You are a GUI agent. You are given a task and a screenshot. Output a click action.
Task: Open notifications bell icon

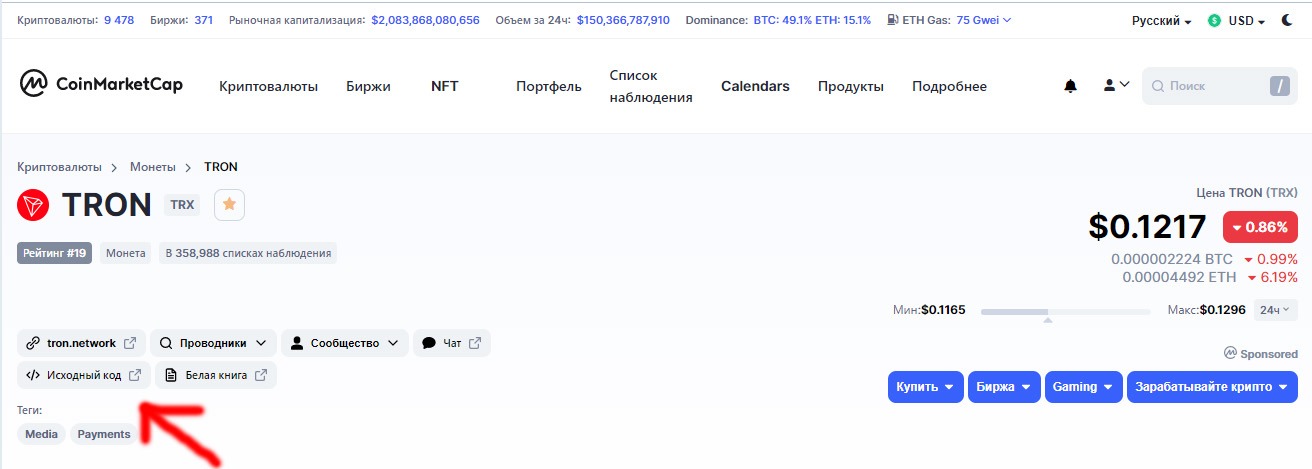point(1071,86)
